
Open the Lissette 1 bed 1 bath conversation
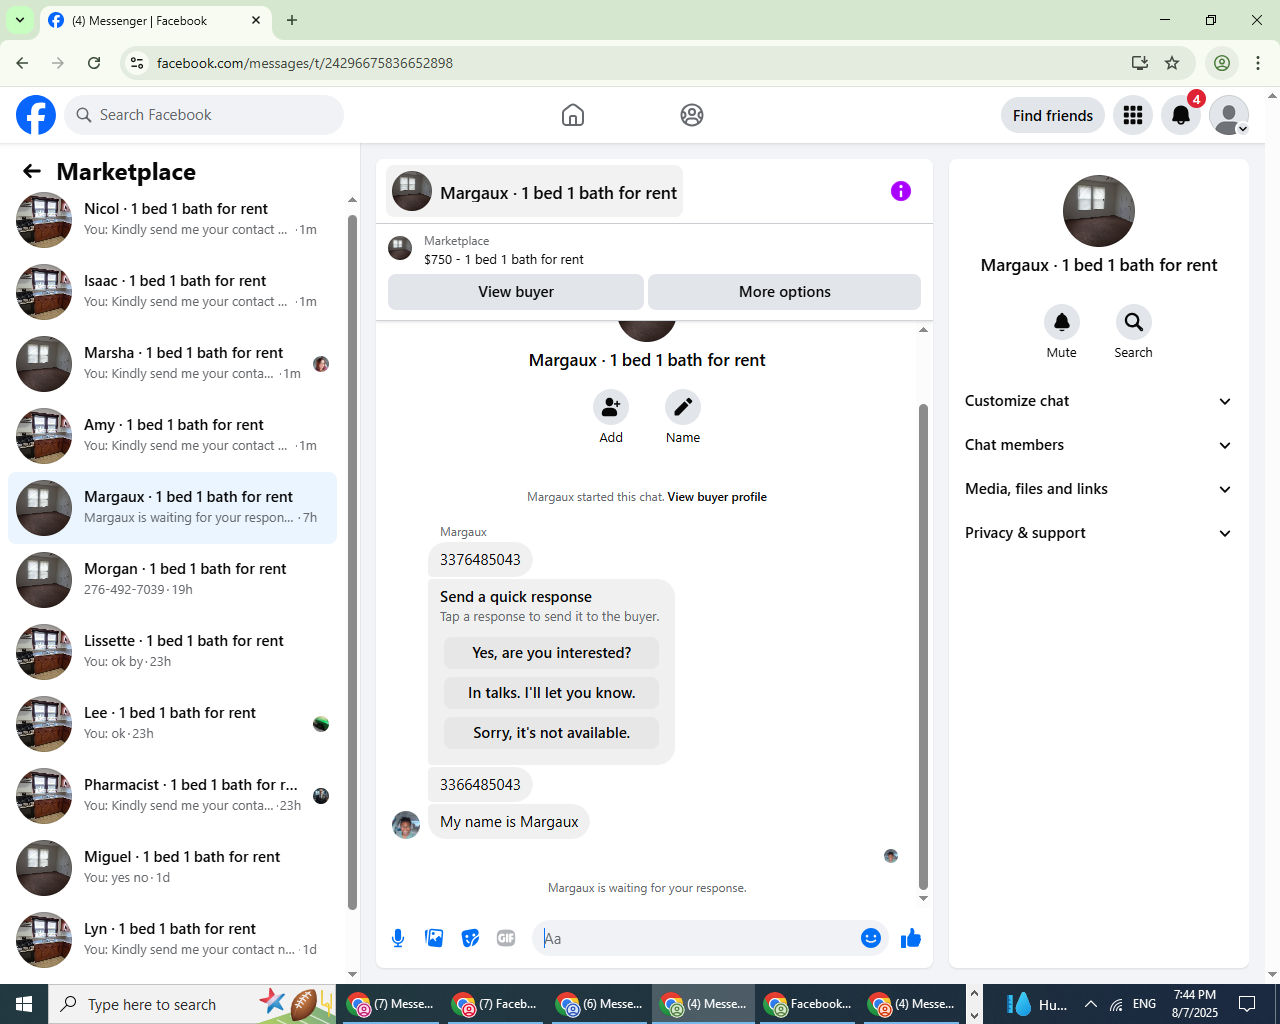point(172,652)
